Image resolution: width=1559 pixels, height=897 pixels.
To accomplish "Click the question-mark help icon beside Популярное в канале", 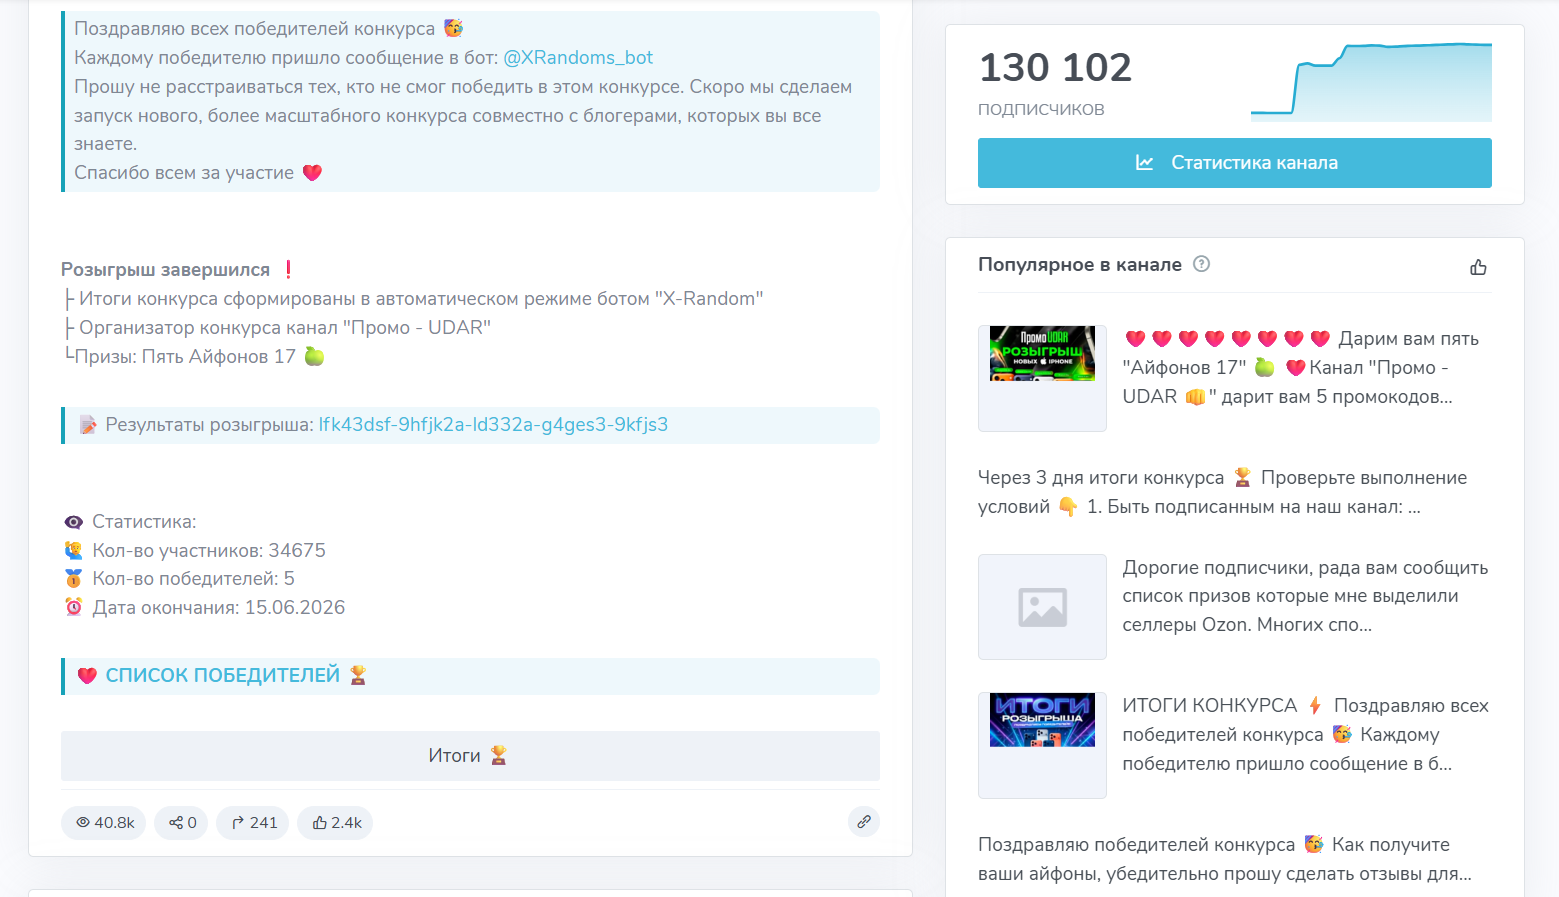I will click(x=1202, y=264).
